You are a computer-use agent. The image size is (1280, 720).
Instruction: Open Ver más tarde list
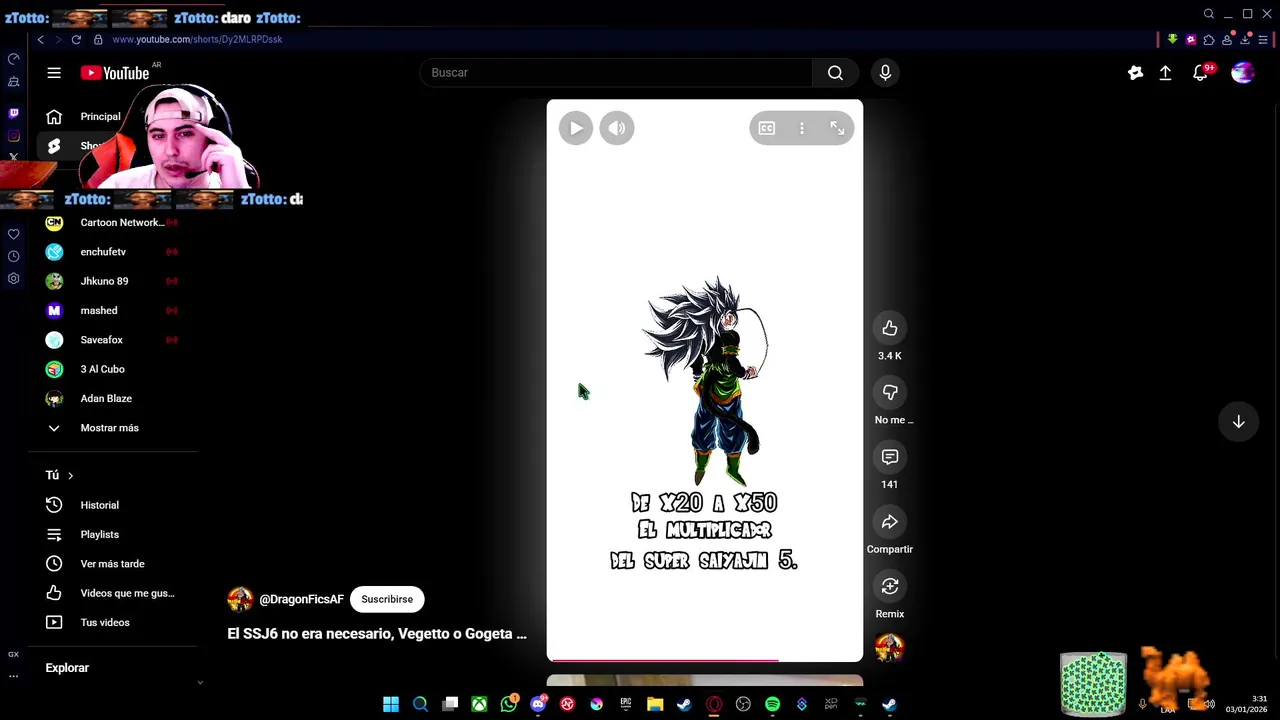click(113, 564)
